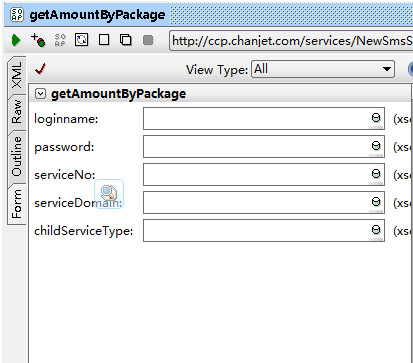The height and width of the screenshot is (363, 413).
Task: Toggle the nil circle icon in the password field
Action: point(376,146)
